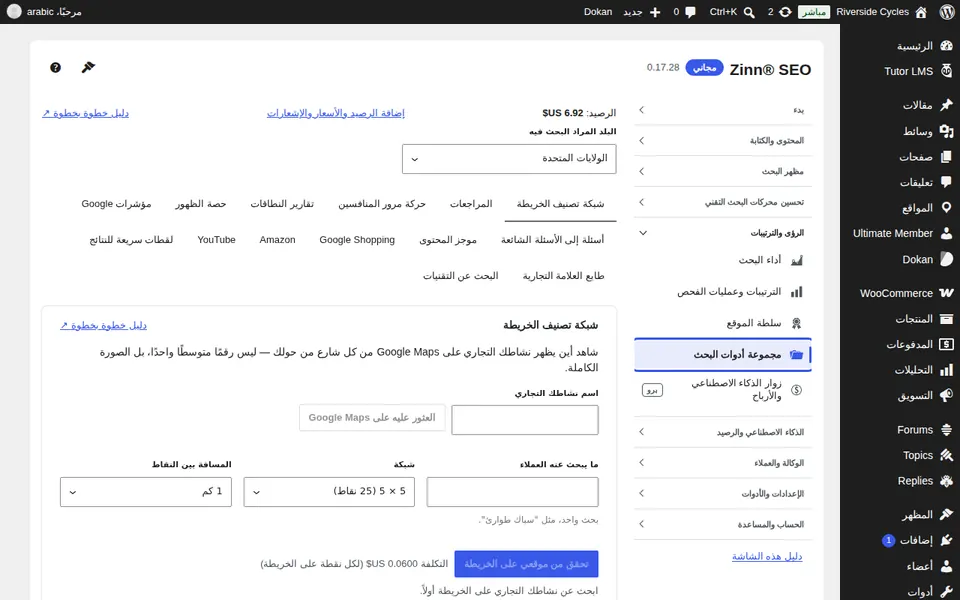
Task: Open إضافات plugins icon
Action: coord(947,540)
